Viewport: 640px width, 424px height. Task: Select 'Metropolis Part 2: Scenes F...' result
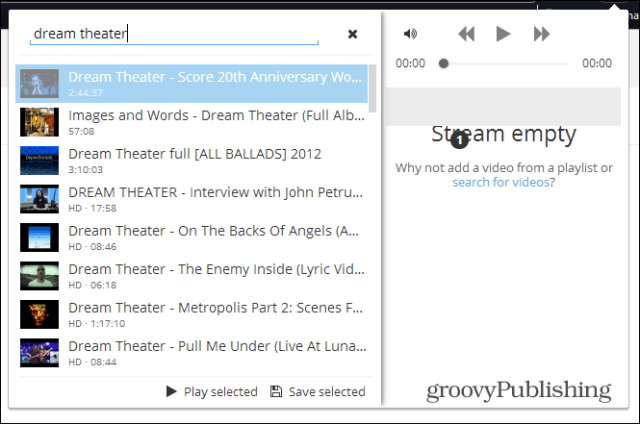(191, 314)
